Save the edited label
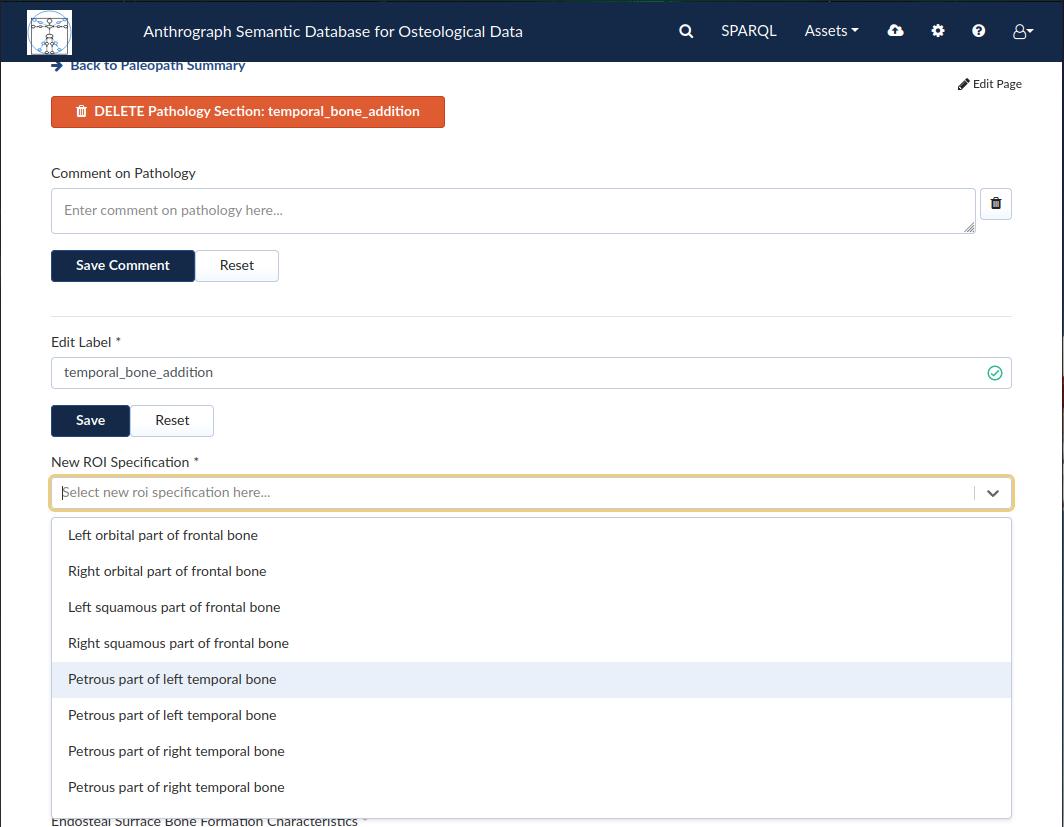 click(90, 421)
